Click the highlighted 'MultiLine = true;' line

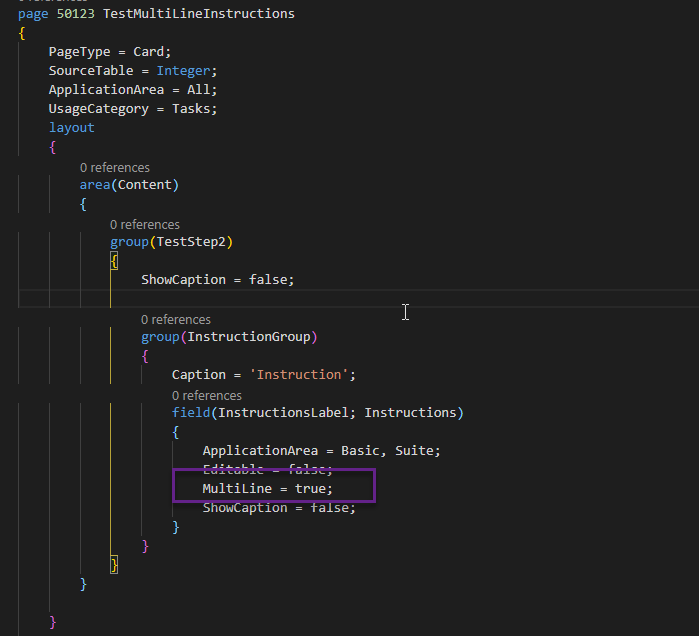pyautogui.click(x=267, y=488)
